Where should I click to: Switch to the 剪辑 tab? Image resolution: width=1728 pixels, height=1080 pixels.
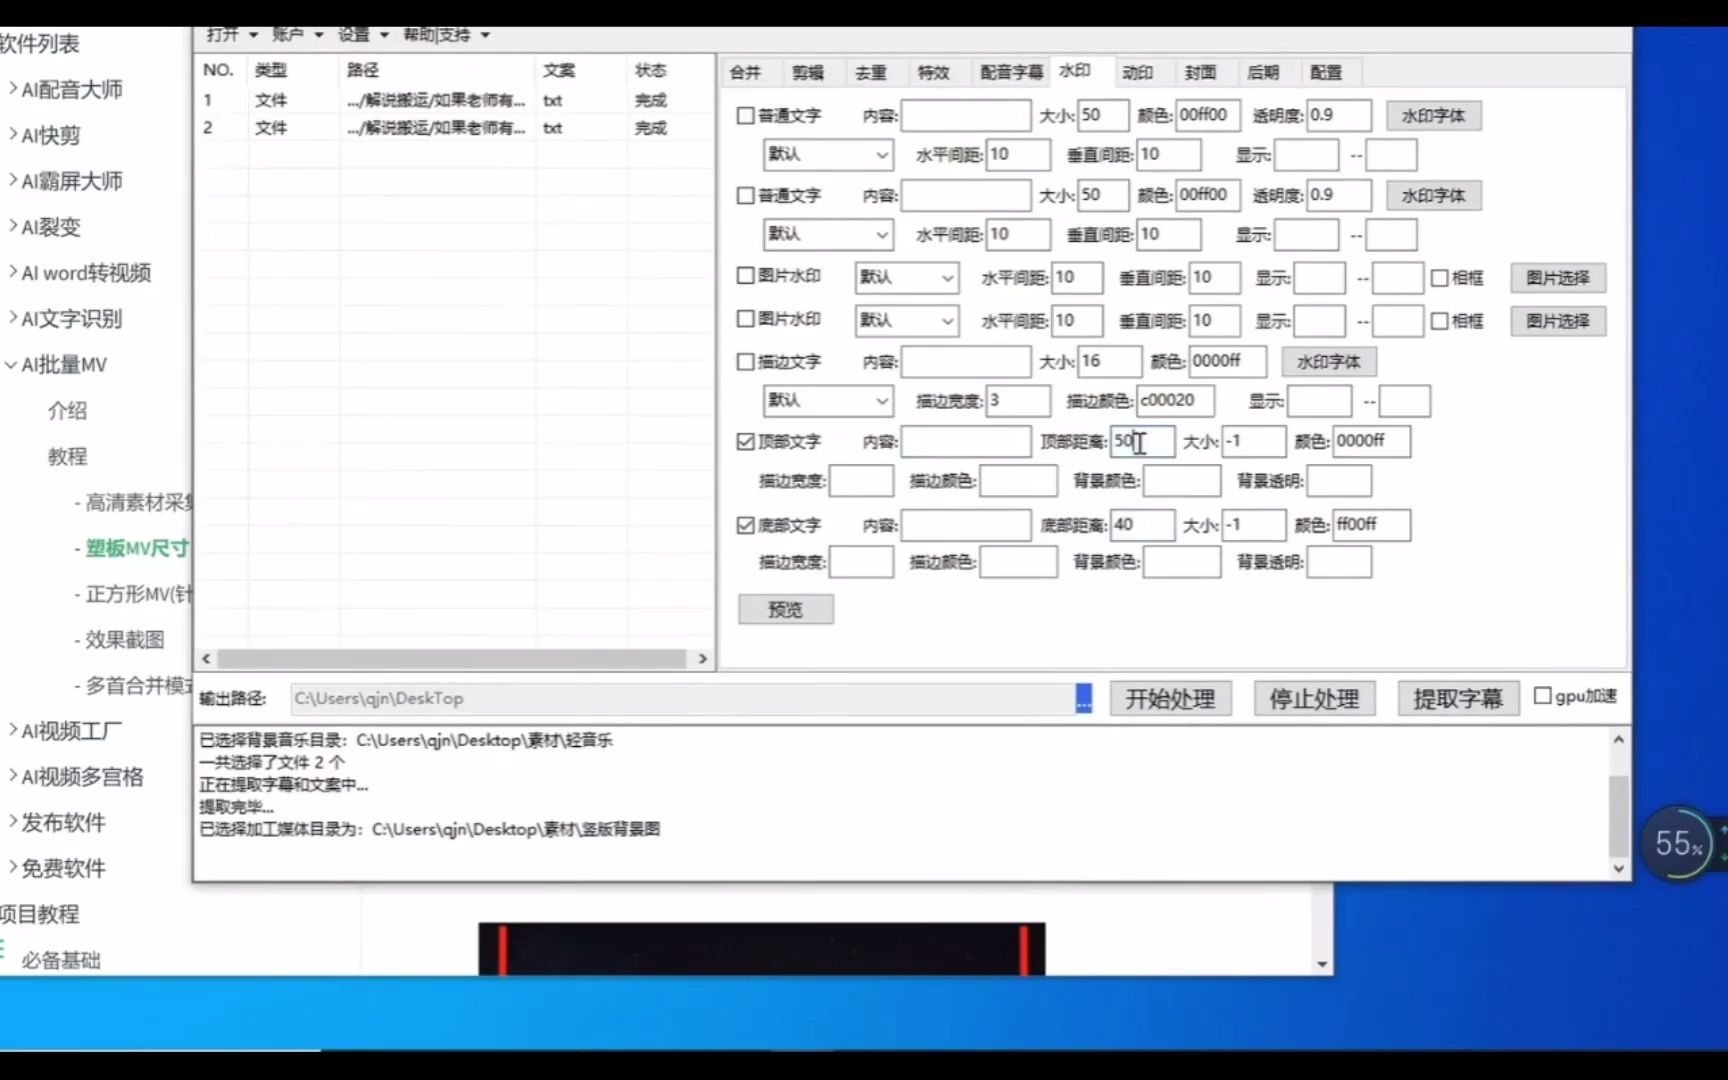pos(808,72)
